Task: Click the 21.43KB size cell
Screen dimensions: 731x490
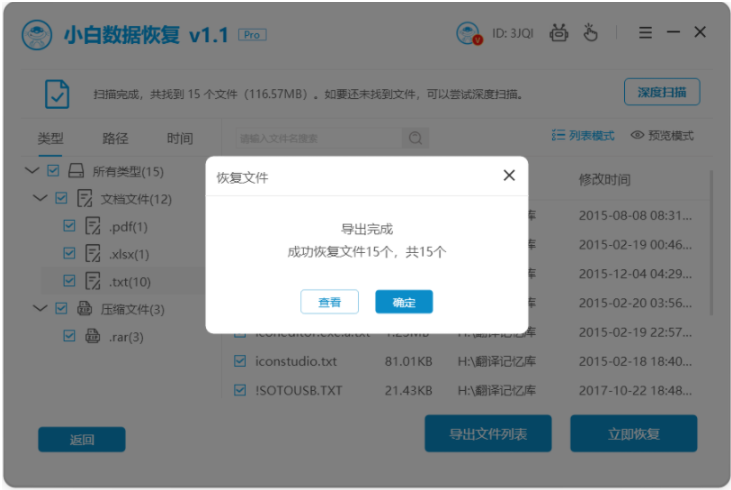Action: (408, 390)
